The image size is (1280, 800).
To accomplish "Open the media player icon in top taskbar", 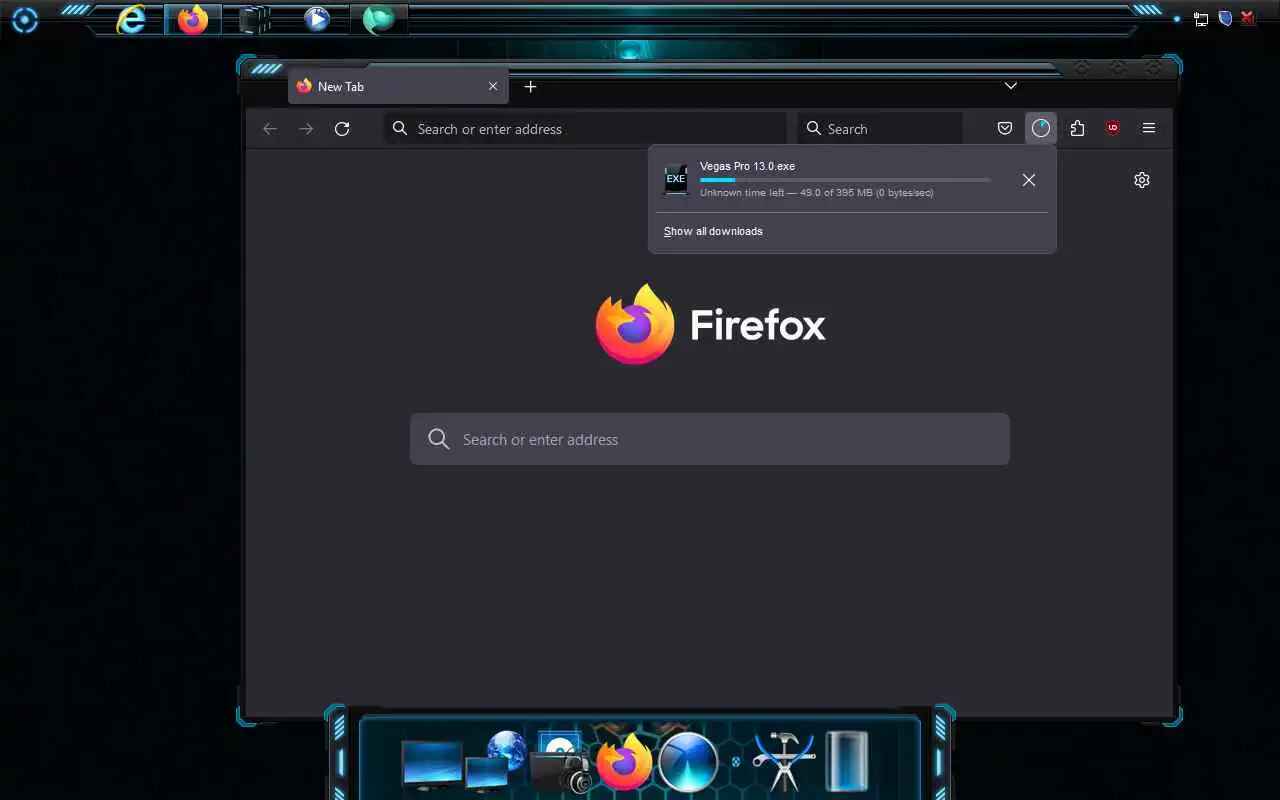I will click(317, 19).
